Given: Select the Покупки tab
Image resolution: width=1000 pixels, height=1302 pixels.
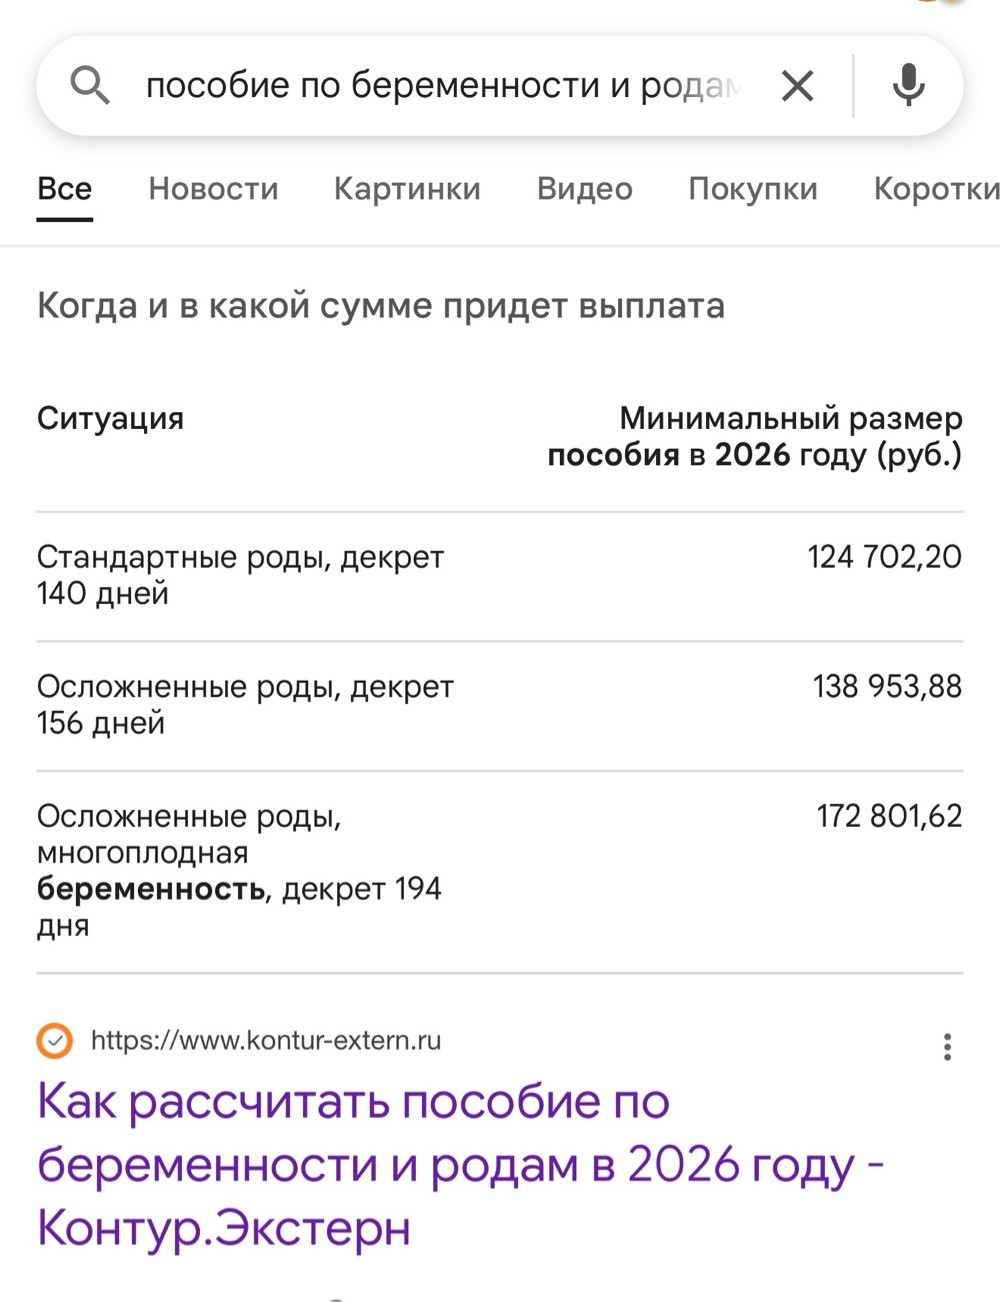Looking at the screenshot, I should coord(753,188).
